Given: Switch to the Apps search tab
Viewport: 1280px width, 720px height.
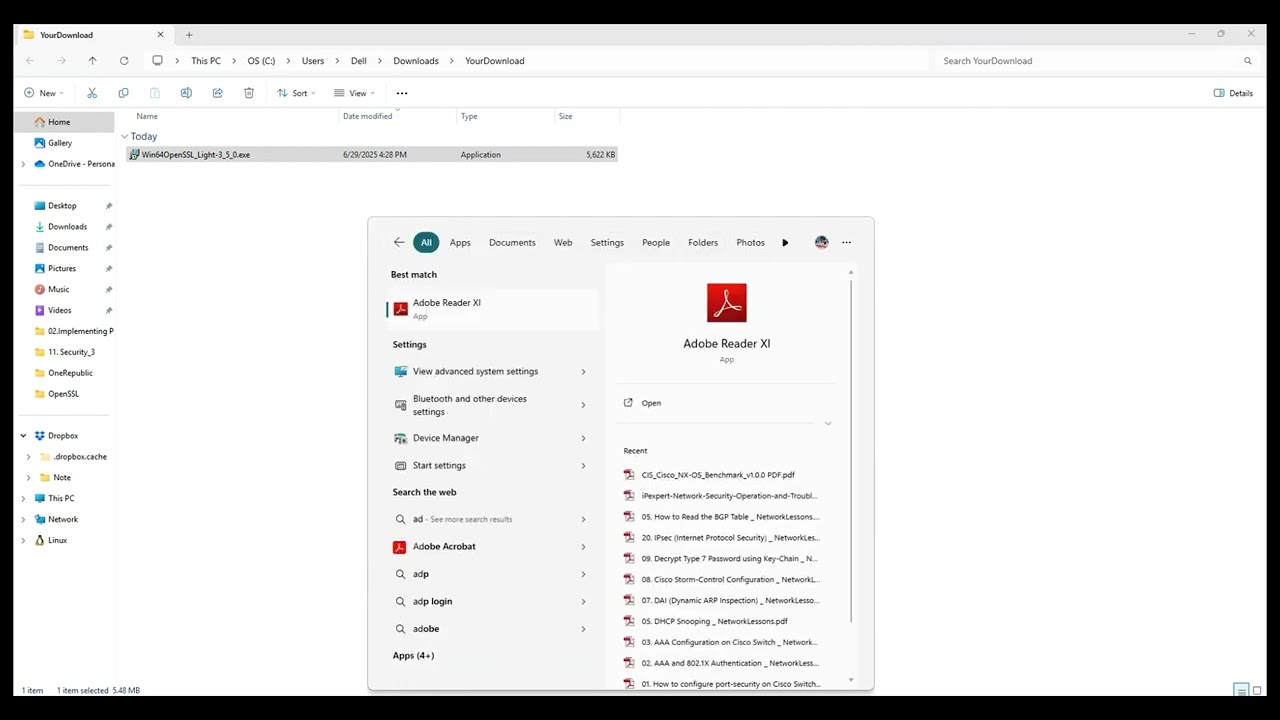Looking at the screenshot, I should point(460,242).
